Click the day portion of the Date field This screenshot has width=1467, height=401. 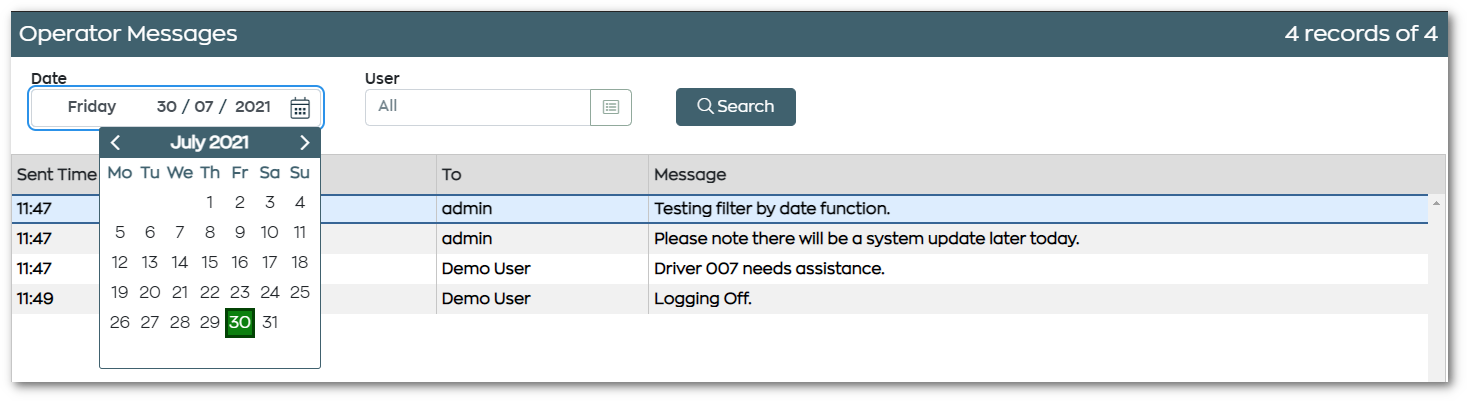pos(166,107)
